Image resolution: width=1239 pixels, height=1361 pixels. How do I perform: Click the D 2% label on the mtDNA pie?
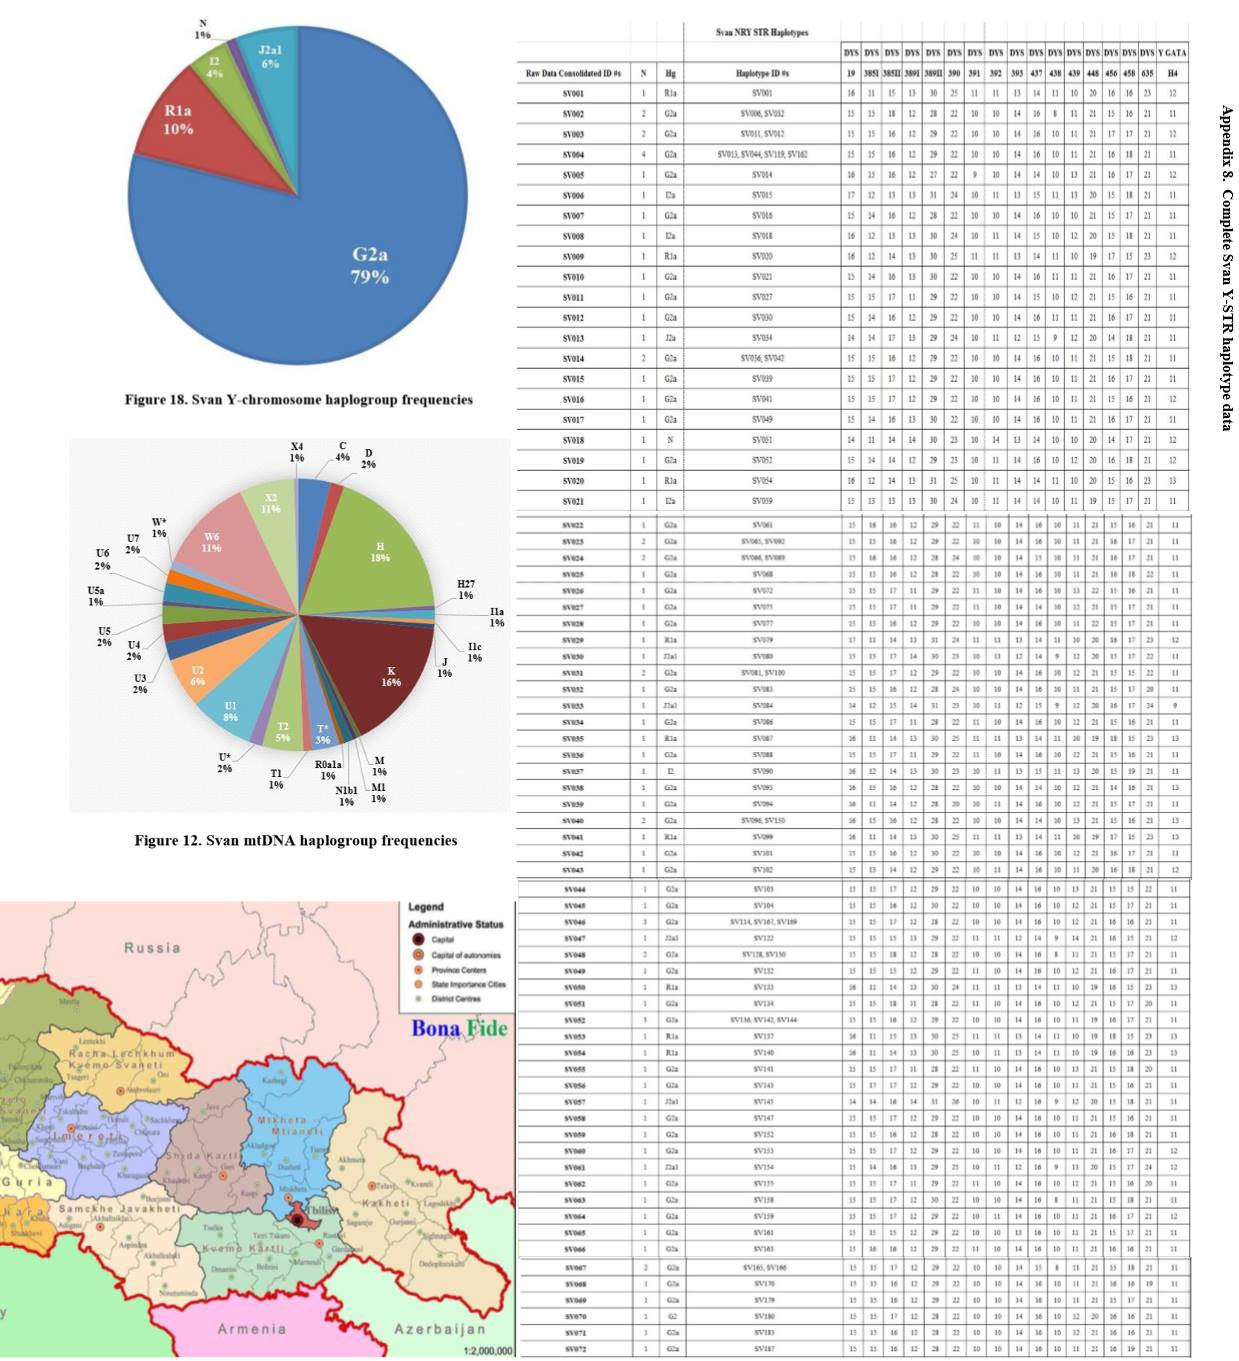click(369, 459)
